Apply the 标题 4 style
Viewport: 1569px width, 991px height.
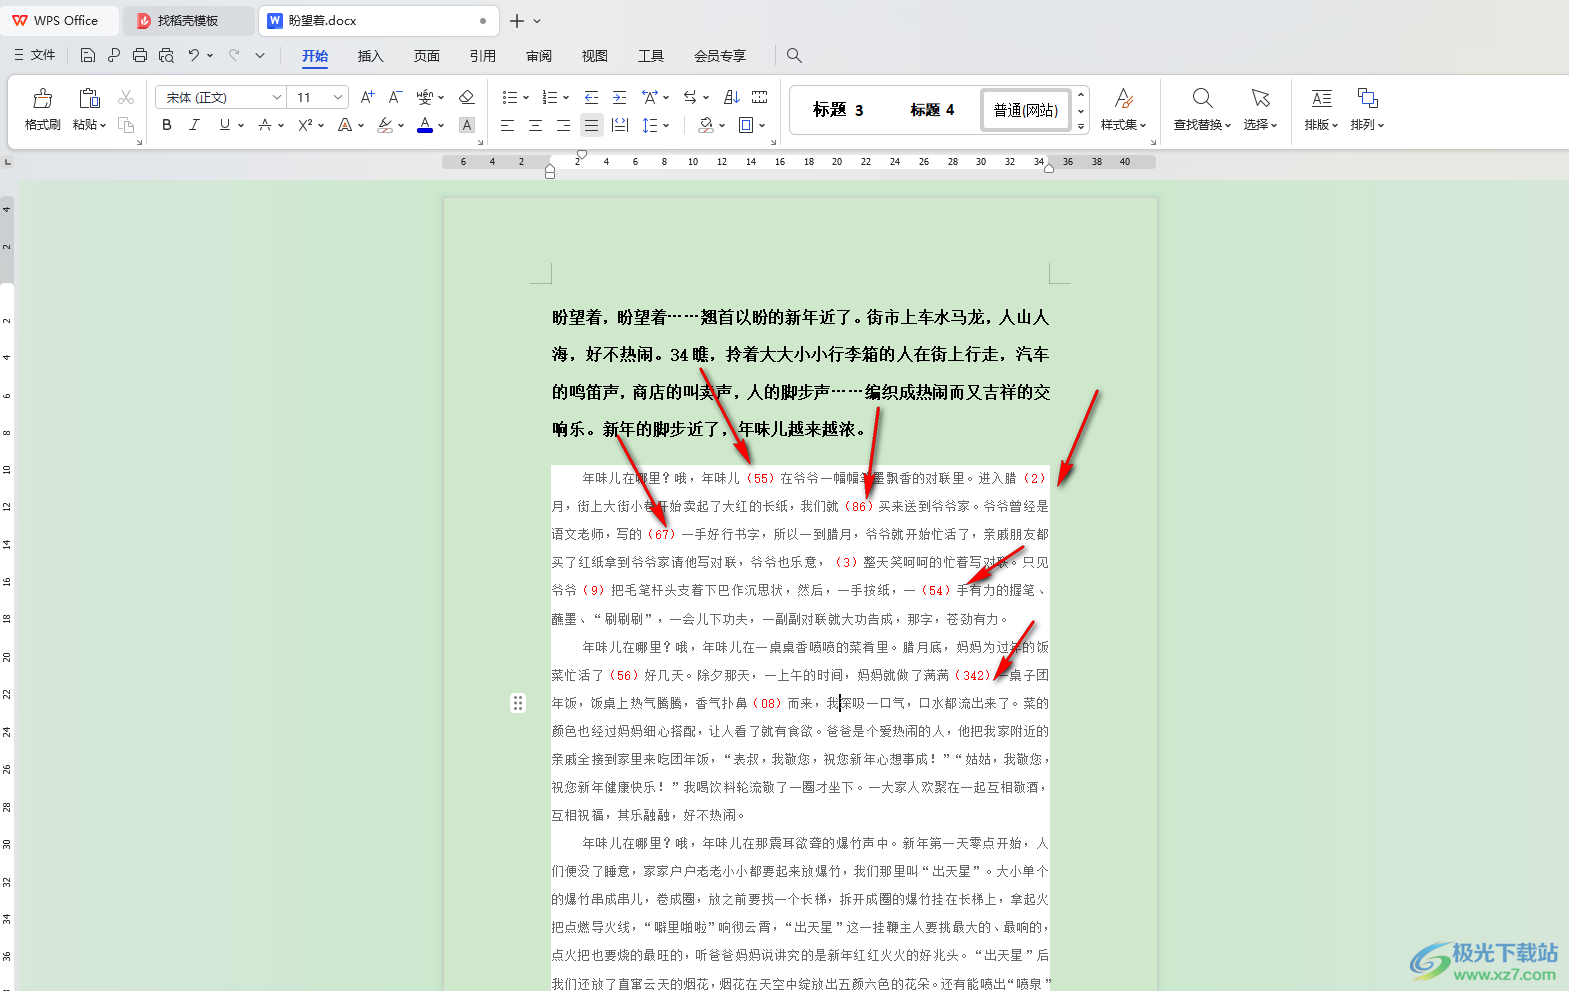[932, 109]
